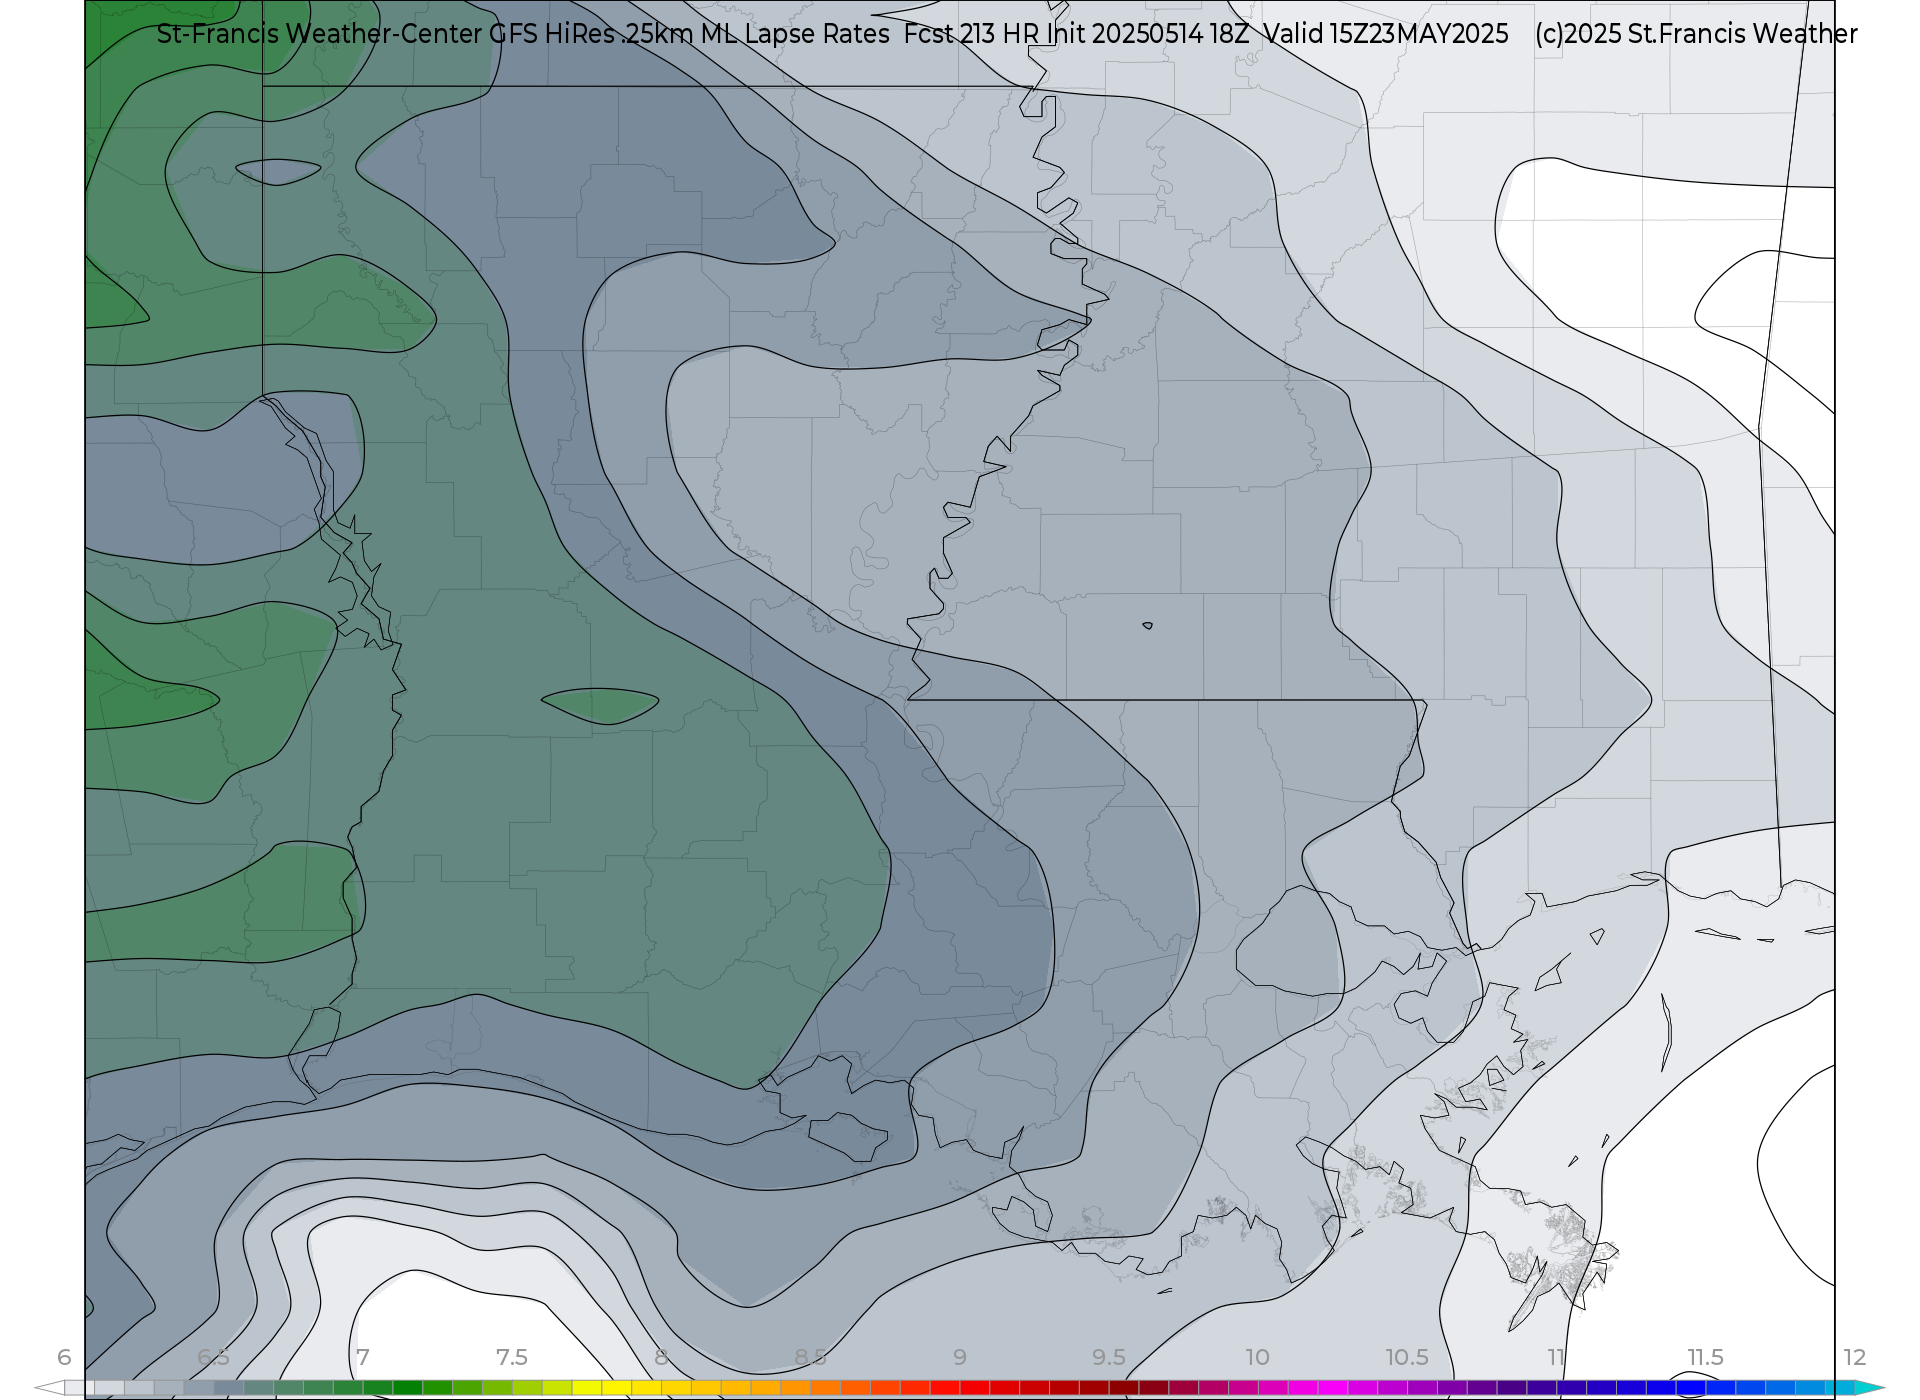Click the 'Valid 15Z23MAY2025' valid time text

(x=1386, y=34)
